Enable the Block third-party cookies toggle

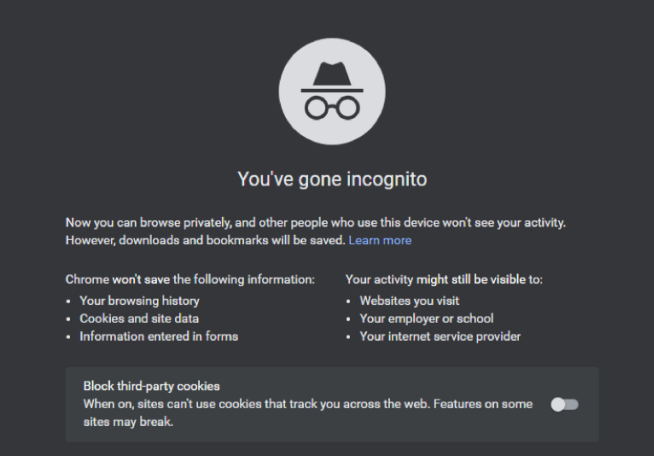pos(564,404)
